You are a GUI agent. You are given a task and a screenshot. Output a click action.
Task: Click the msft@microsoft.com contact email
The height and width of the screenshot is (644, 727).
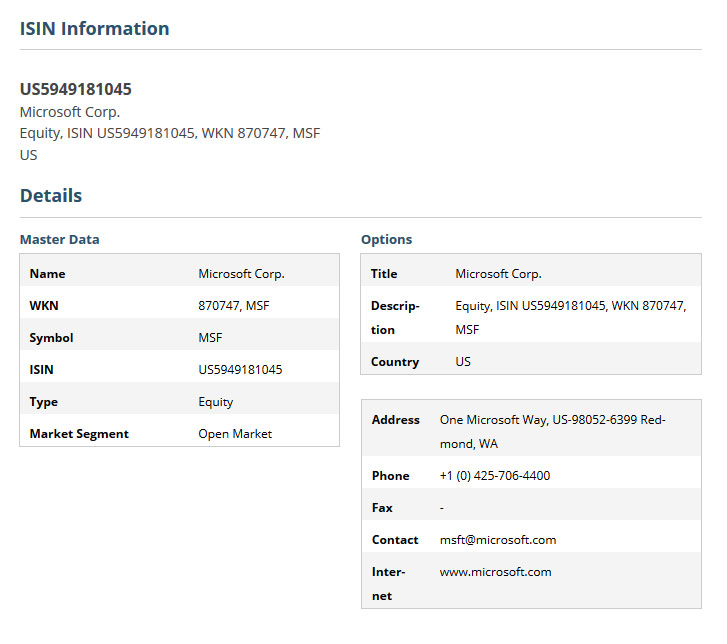pos(497,540)
